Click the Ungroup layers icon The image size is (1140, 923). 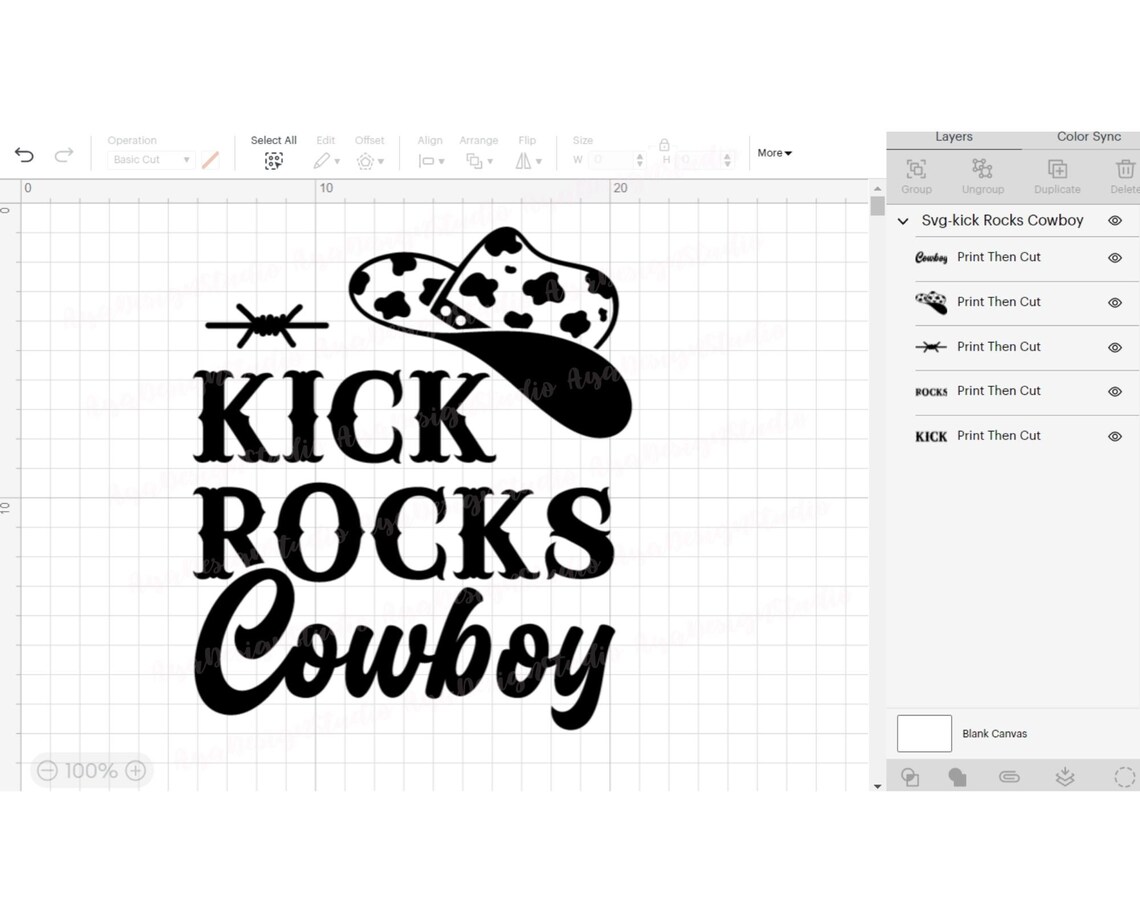pyautogui.click(x=982, y=169)
